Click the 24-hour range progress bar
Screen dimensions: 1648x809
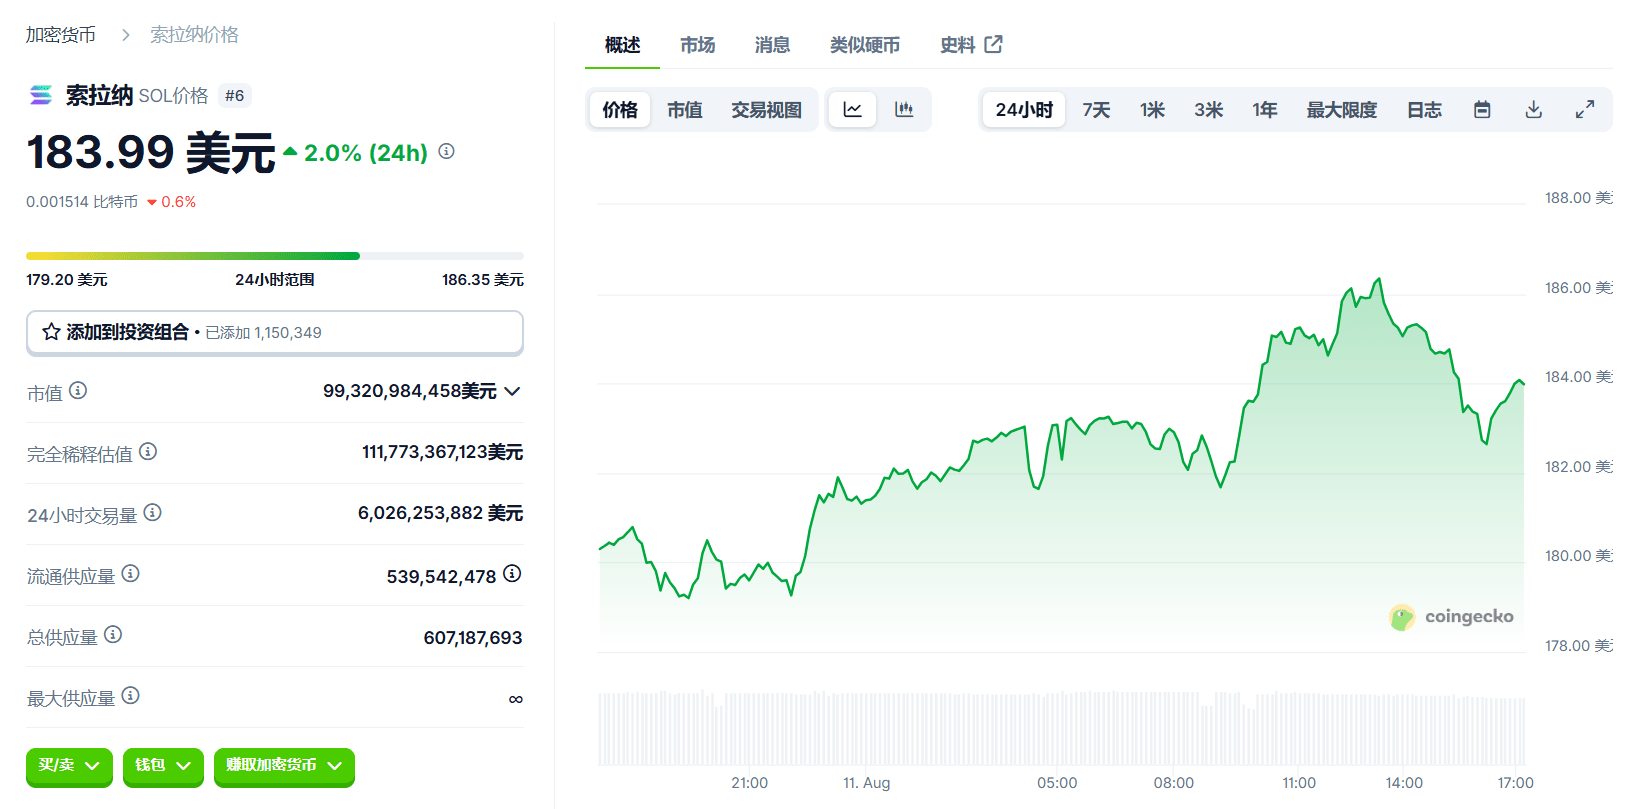pos(275,256)
